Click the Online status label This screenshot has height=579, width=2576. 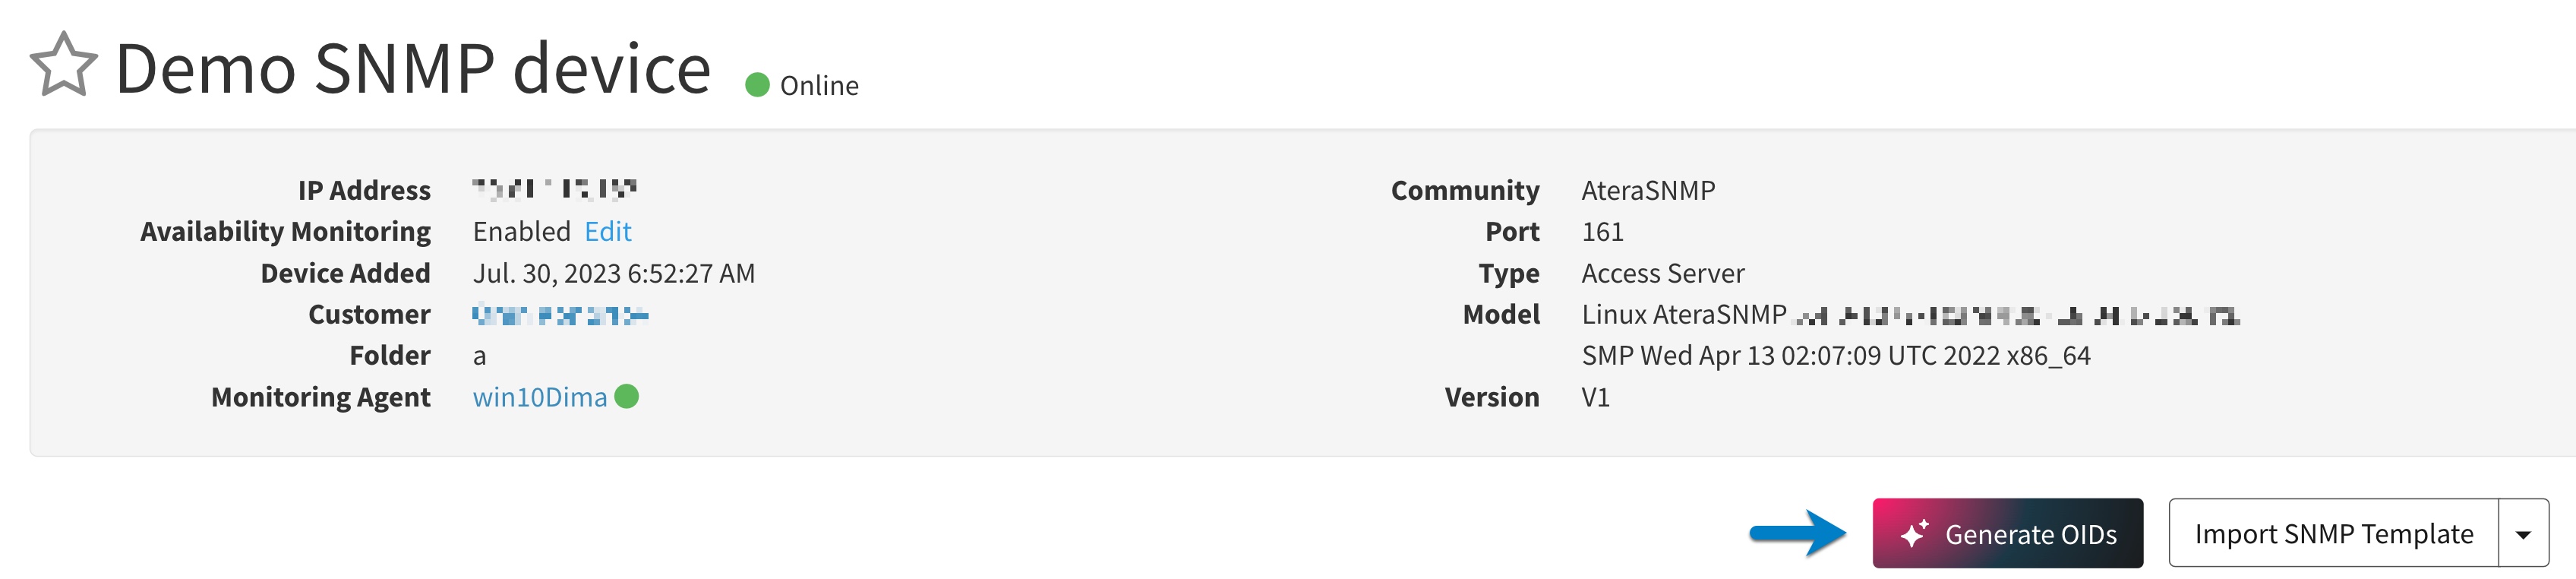pyautogui.click(x=819, y=86)
